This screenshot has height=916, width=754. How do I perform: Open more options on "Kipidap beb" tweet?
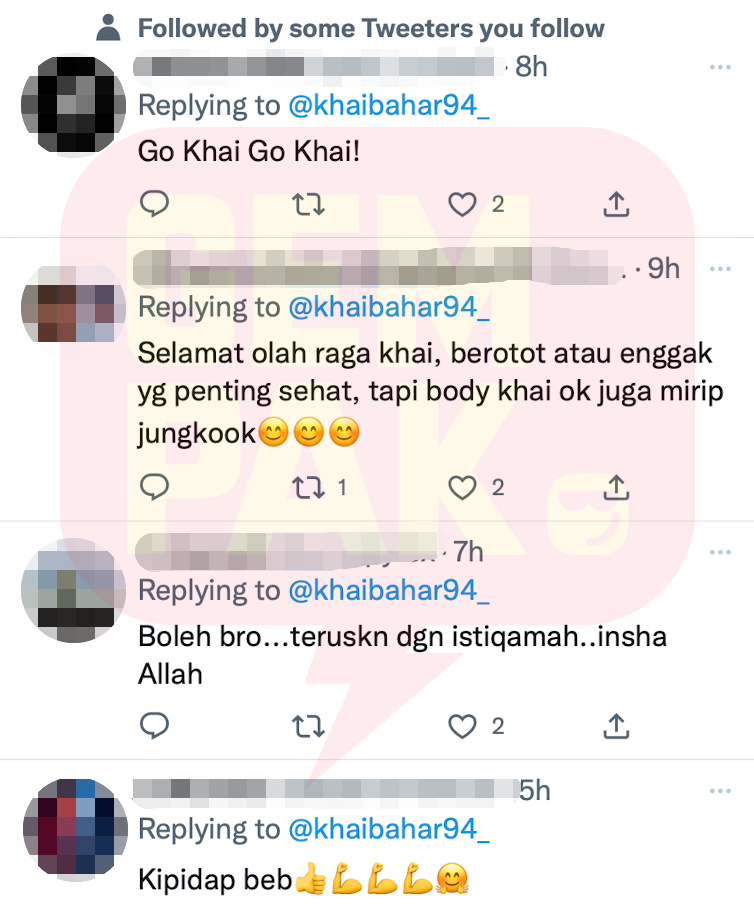(720, 791)
